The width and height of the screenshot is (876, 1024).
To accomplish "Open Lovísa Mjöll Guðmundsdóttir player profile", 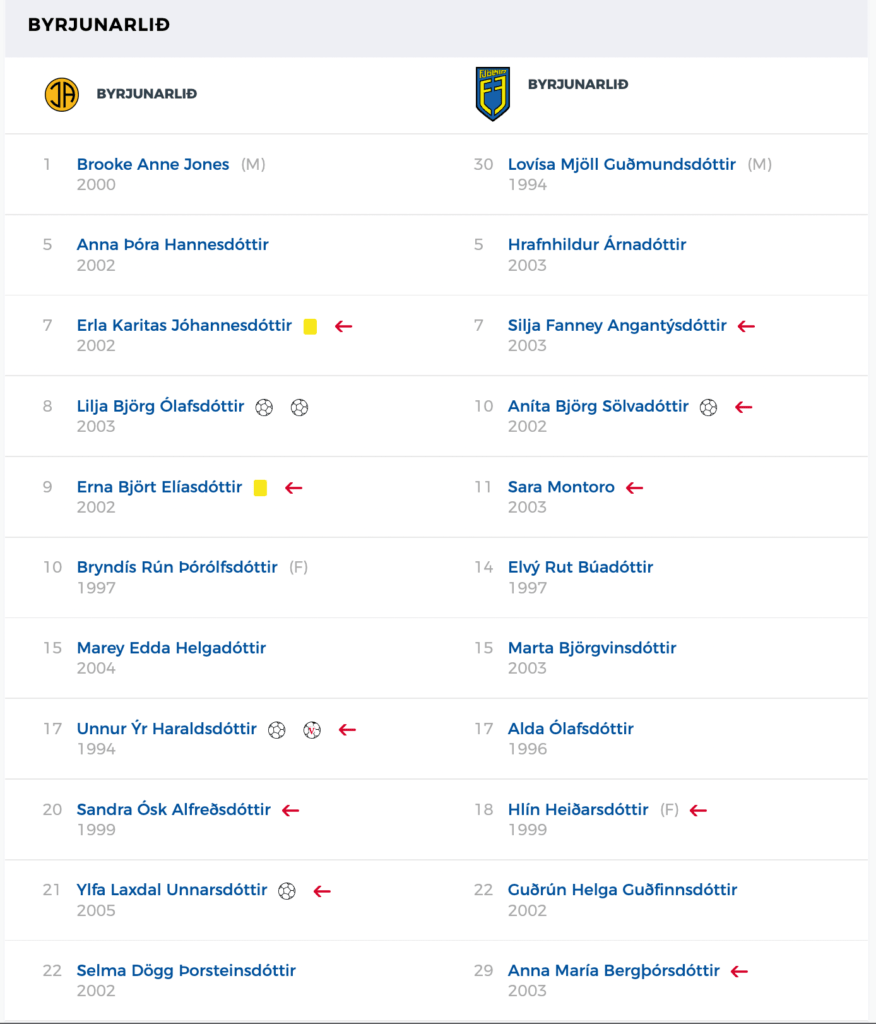I will click(x=622, y=165).
